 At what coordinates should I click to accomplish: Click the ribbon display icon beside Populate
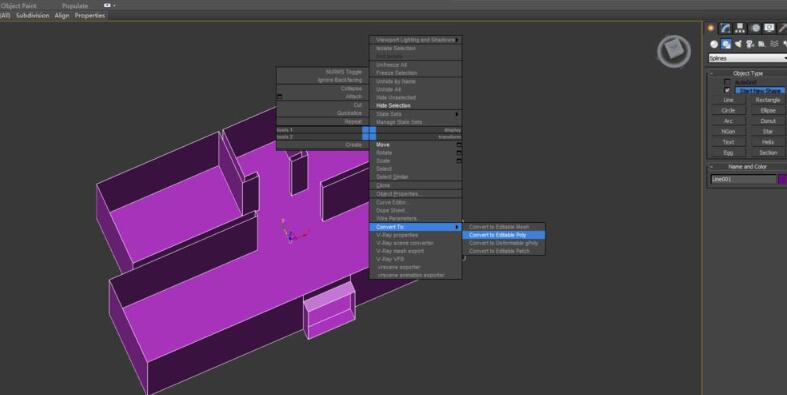pos(107,6)
